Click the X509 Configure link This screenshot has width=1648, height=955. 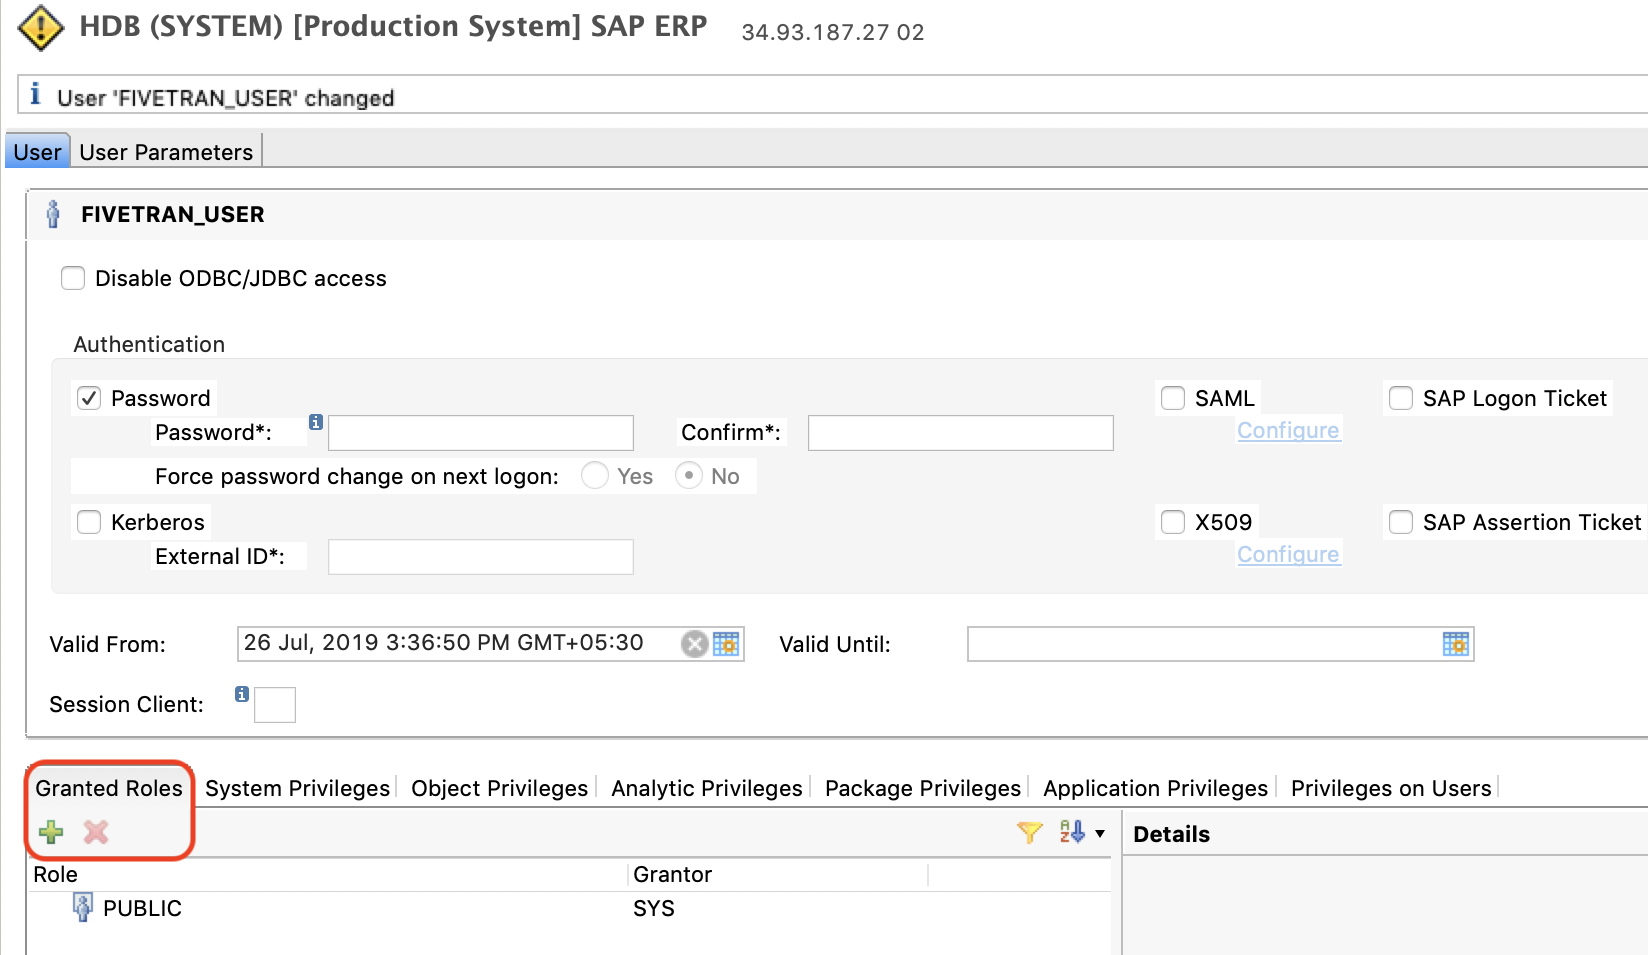click(x=1288, y=554)
